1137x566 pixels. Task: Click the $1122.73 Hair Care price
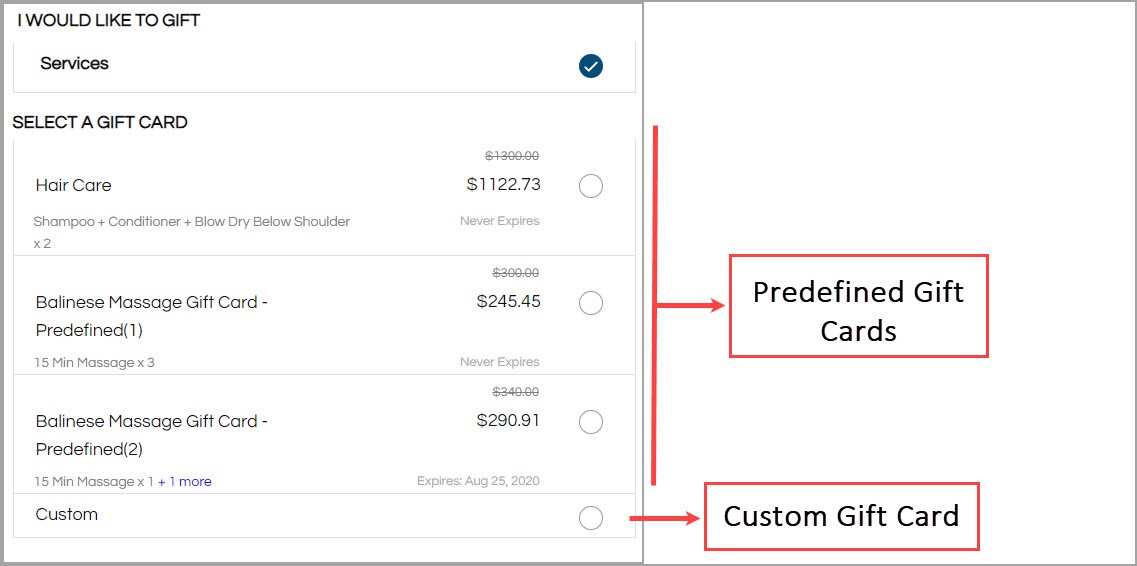503,185
